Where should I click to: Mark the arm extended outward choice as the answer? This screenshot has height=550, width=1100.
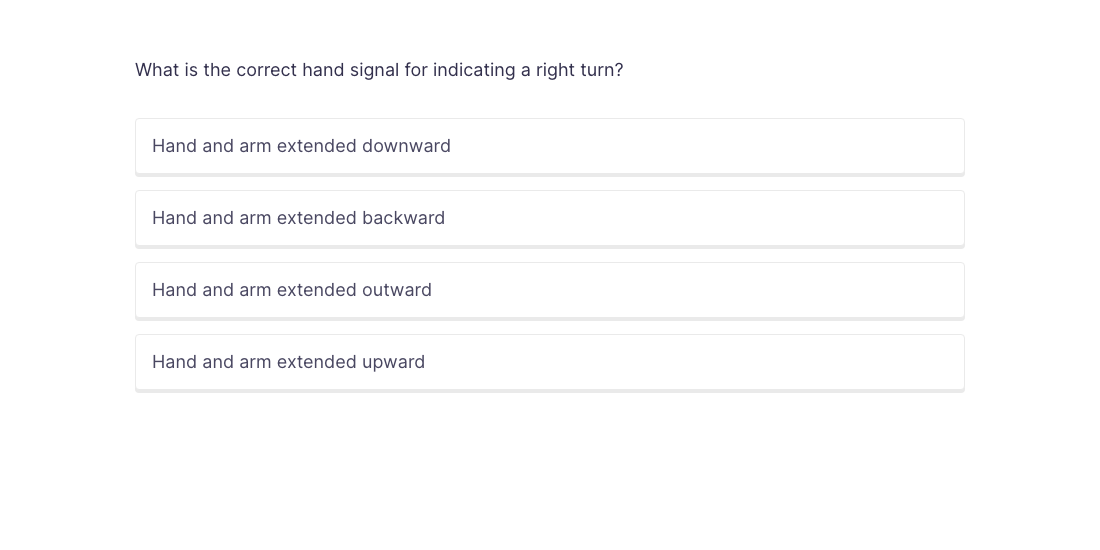[x=549, y=290]
